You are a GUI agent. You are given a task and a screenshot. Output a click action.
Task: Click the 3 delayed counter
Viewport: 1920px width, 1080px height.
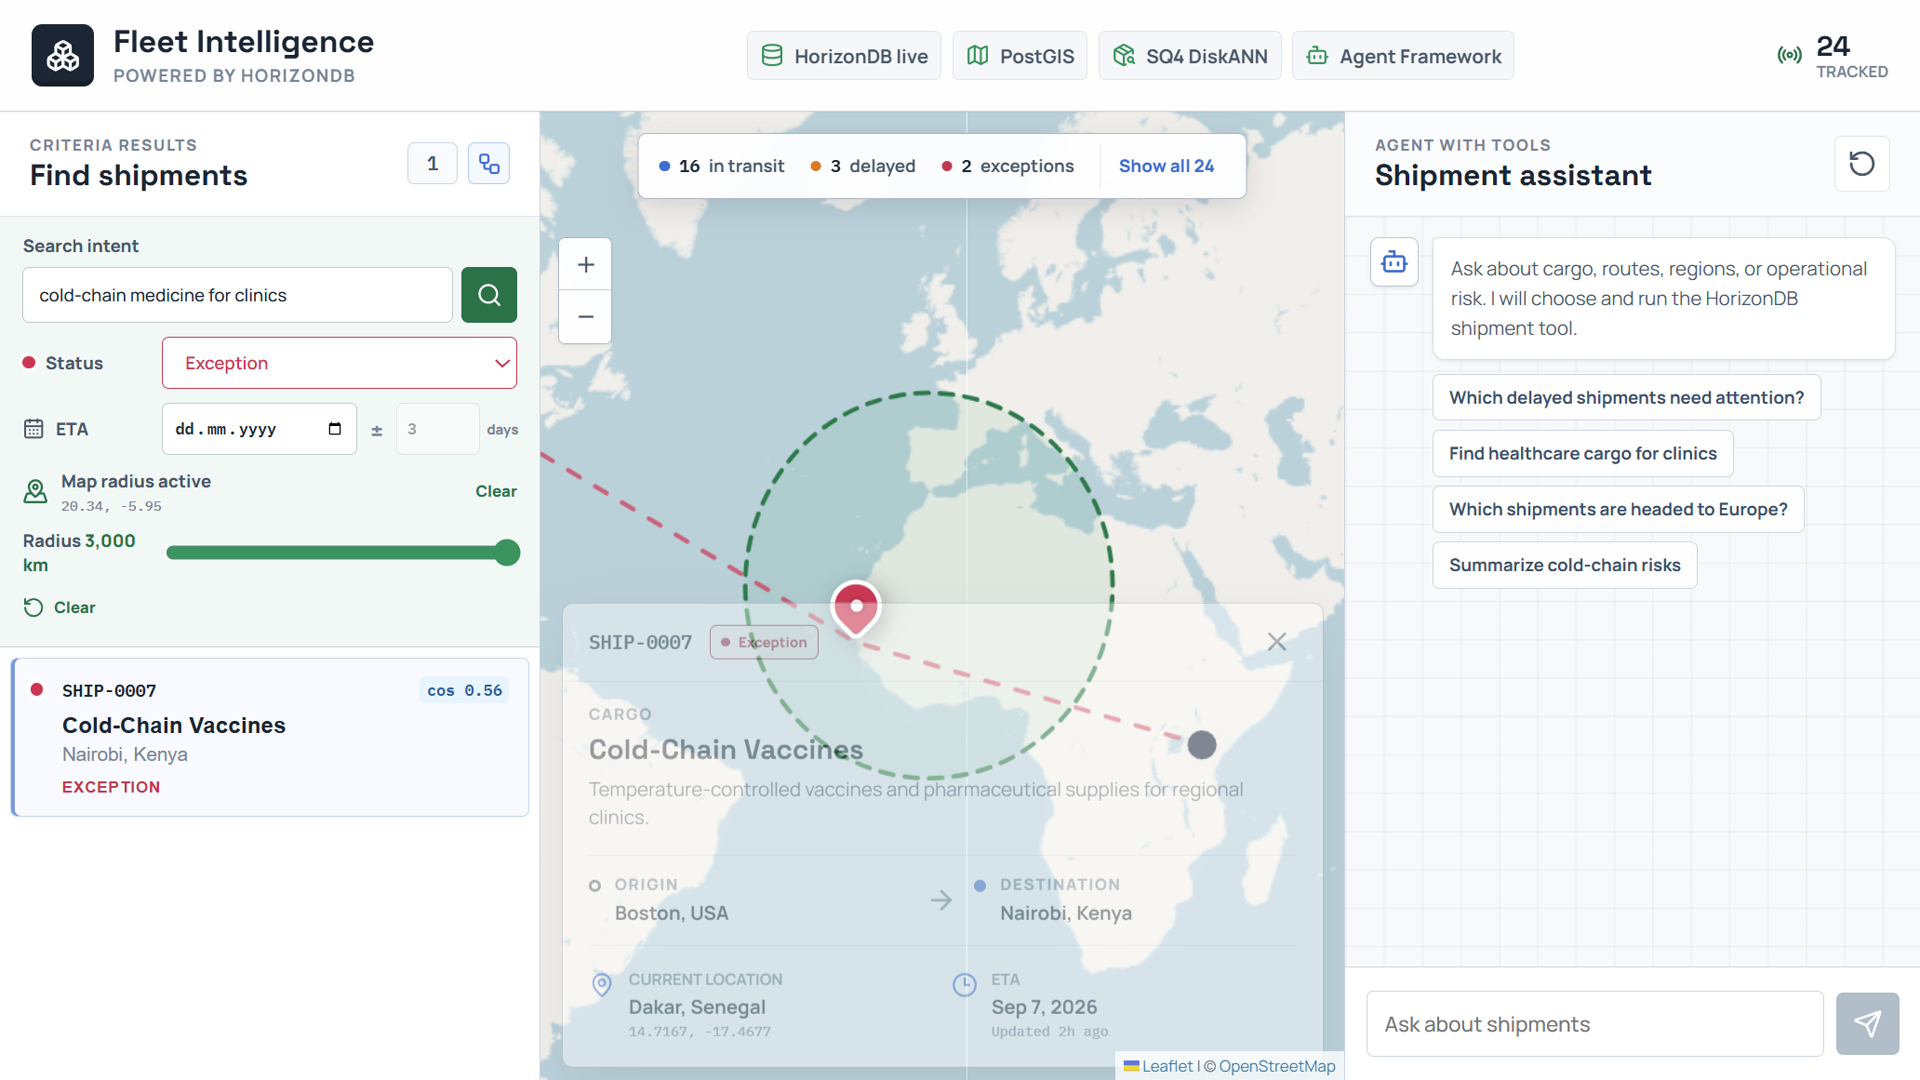tap(863, 166)
